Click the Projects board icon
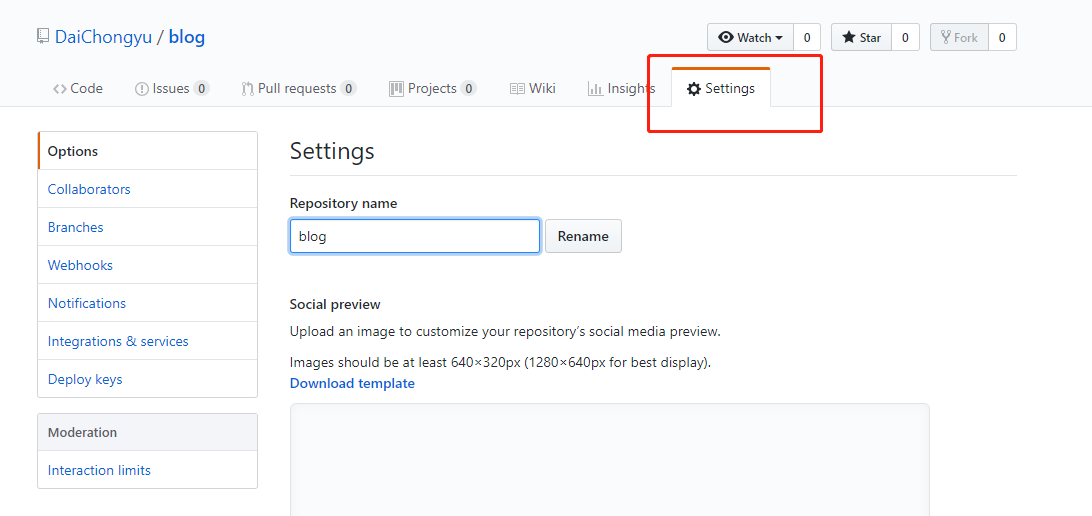The width and height of the screenshot is (1092, 516). click(x=396, y=88)
